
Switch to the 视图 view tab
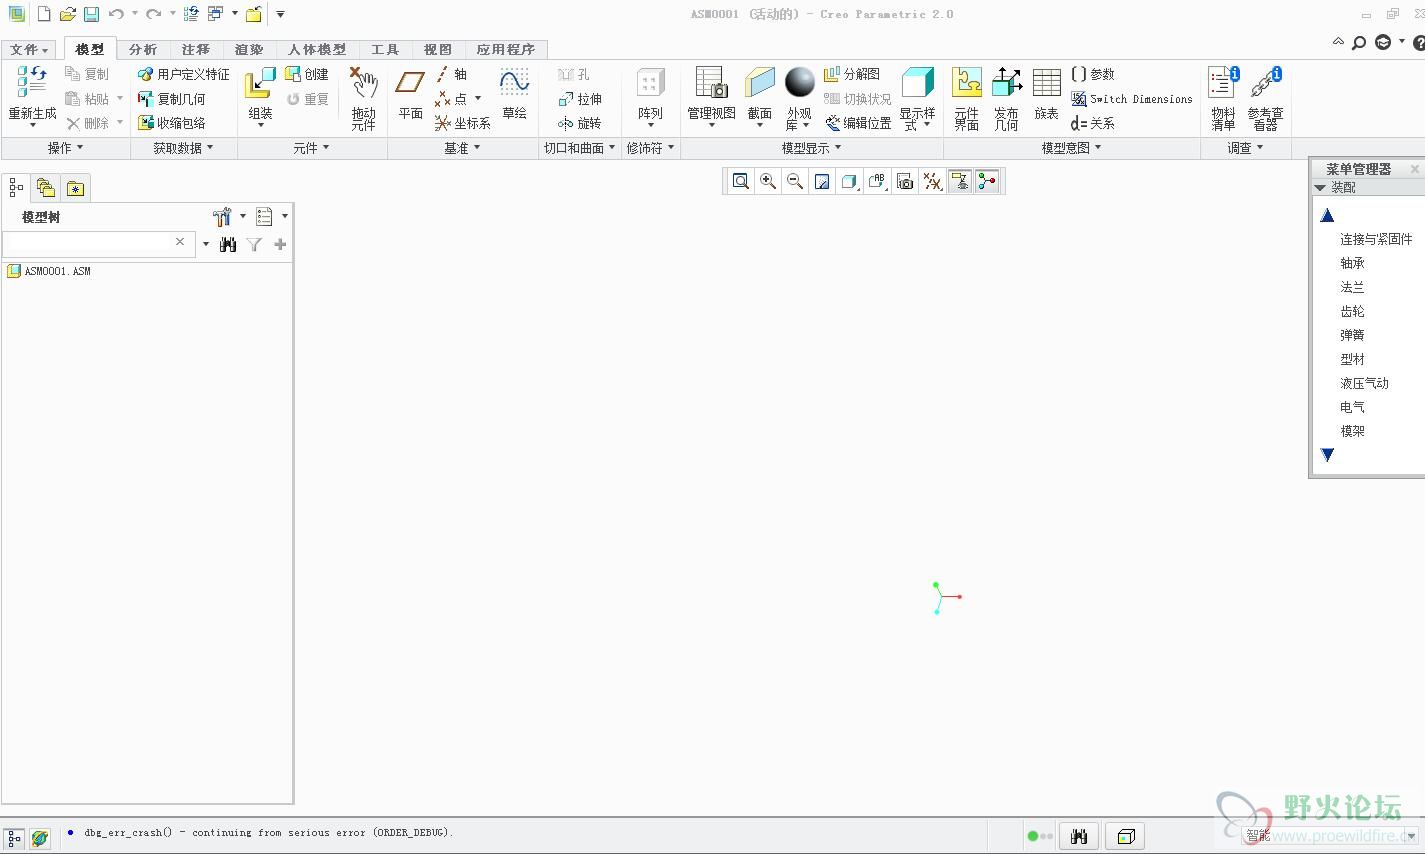[438, 49]
